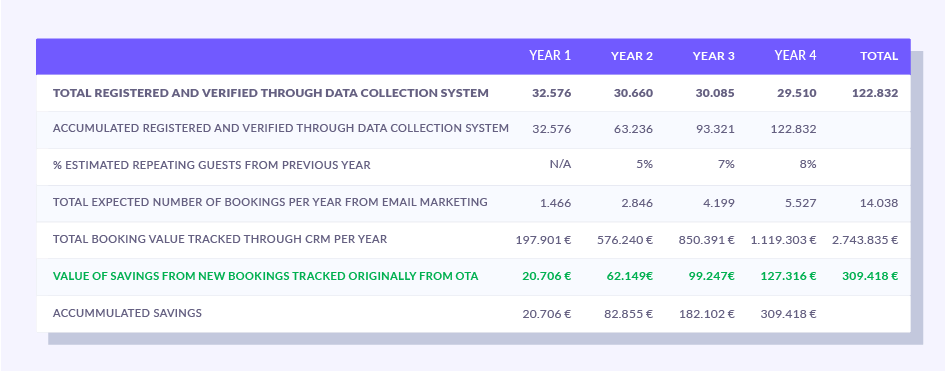Click the green Value of Savings row label

[266, 276]
